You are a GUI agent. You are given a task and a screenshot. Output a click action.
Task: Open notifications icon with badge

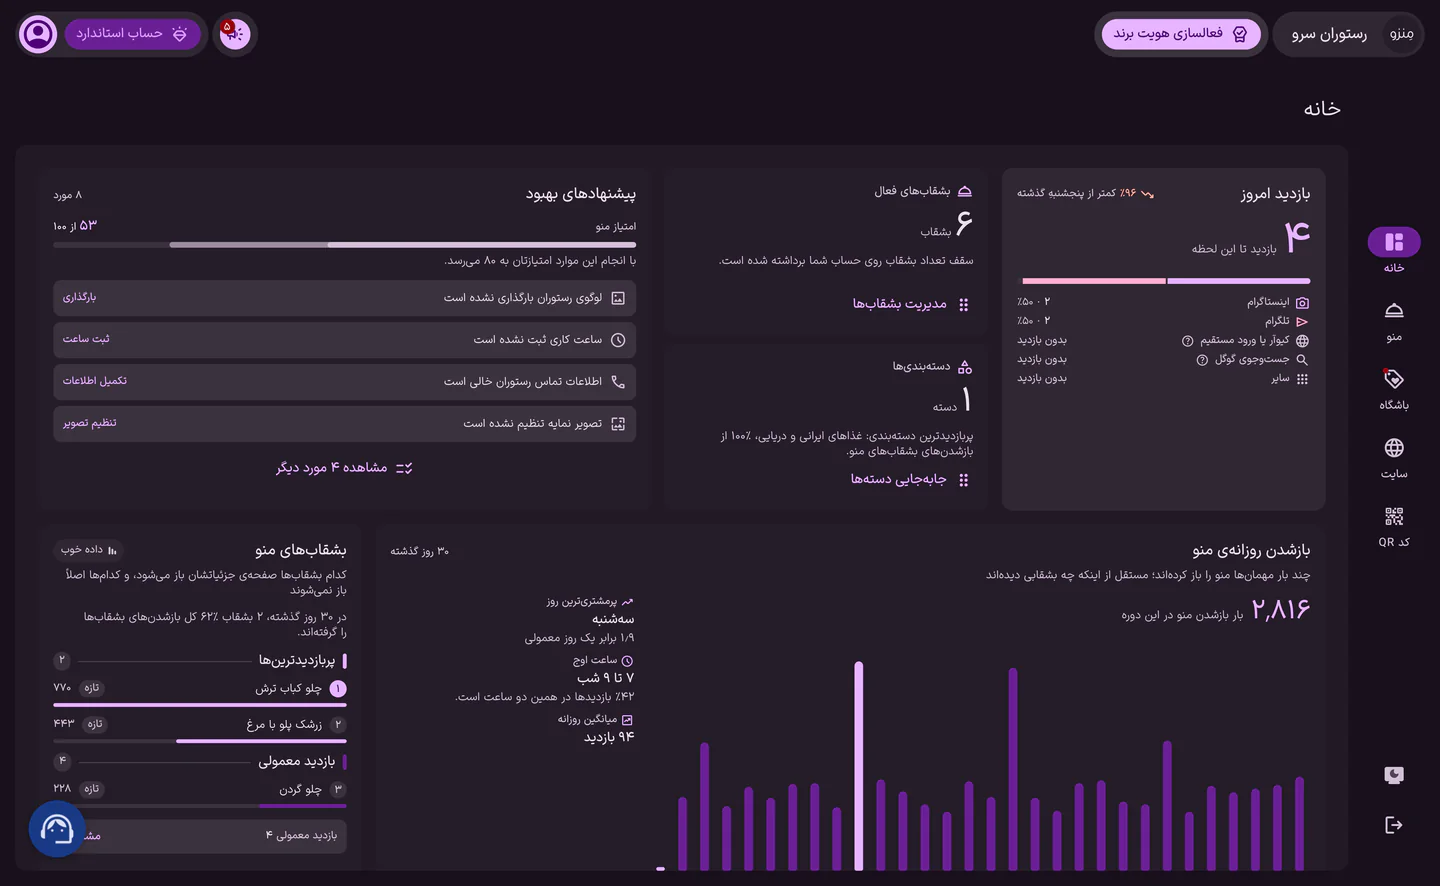pyautogui.click(x=234, y=34)
